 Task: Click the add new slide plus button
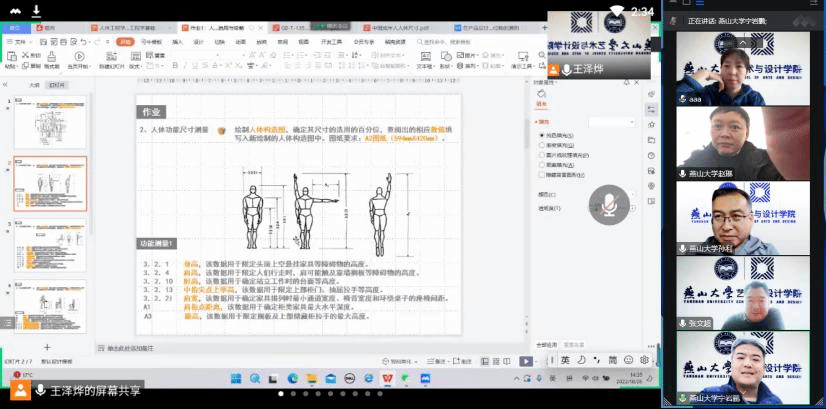tap(47, 347)
